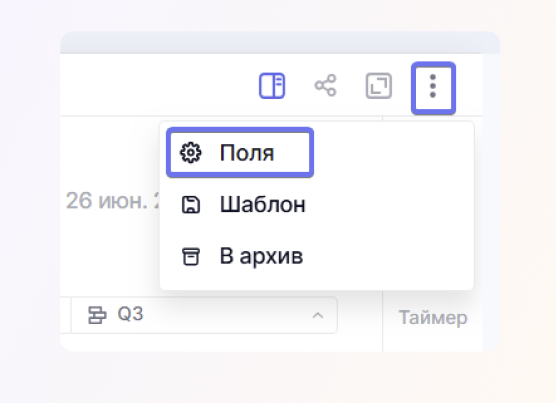Select the Поля menu entry
Screen dimensions: 556x403
pyautogui.click(x=240, y=153)
